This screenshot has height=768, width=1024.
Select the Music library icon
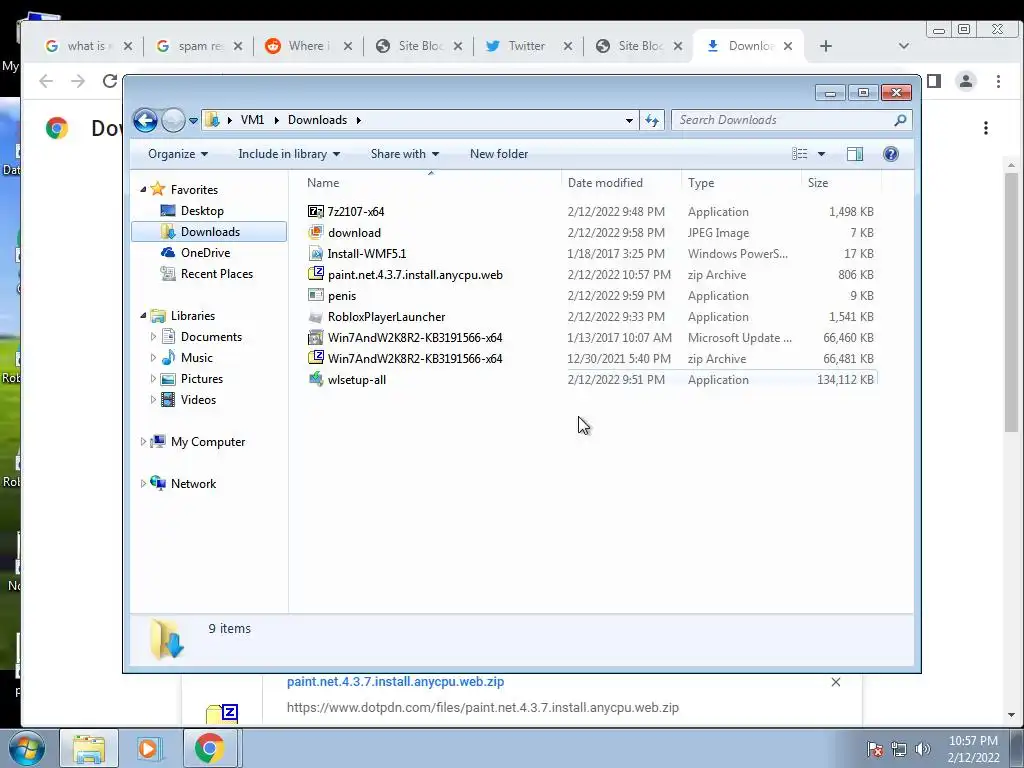168,358
